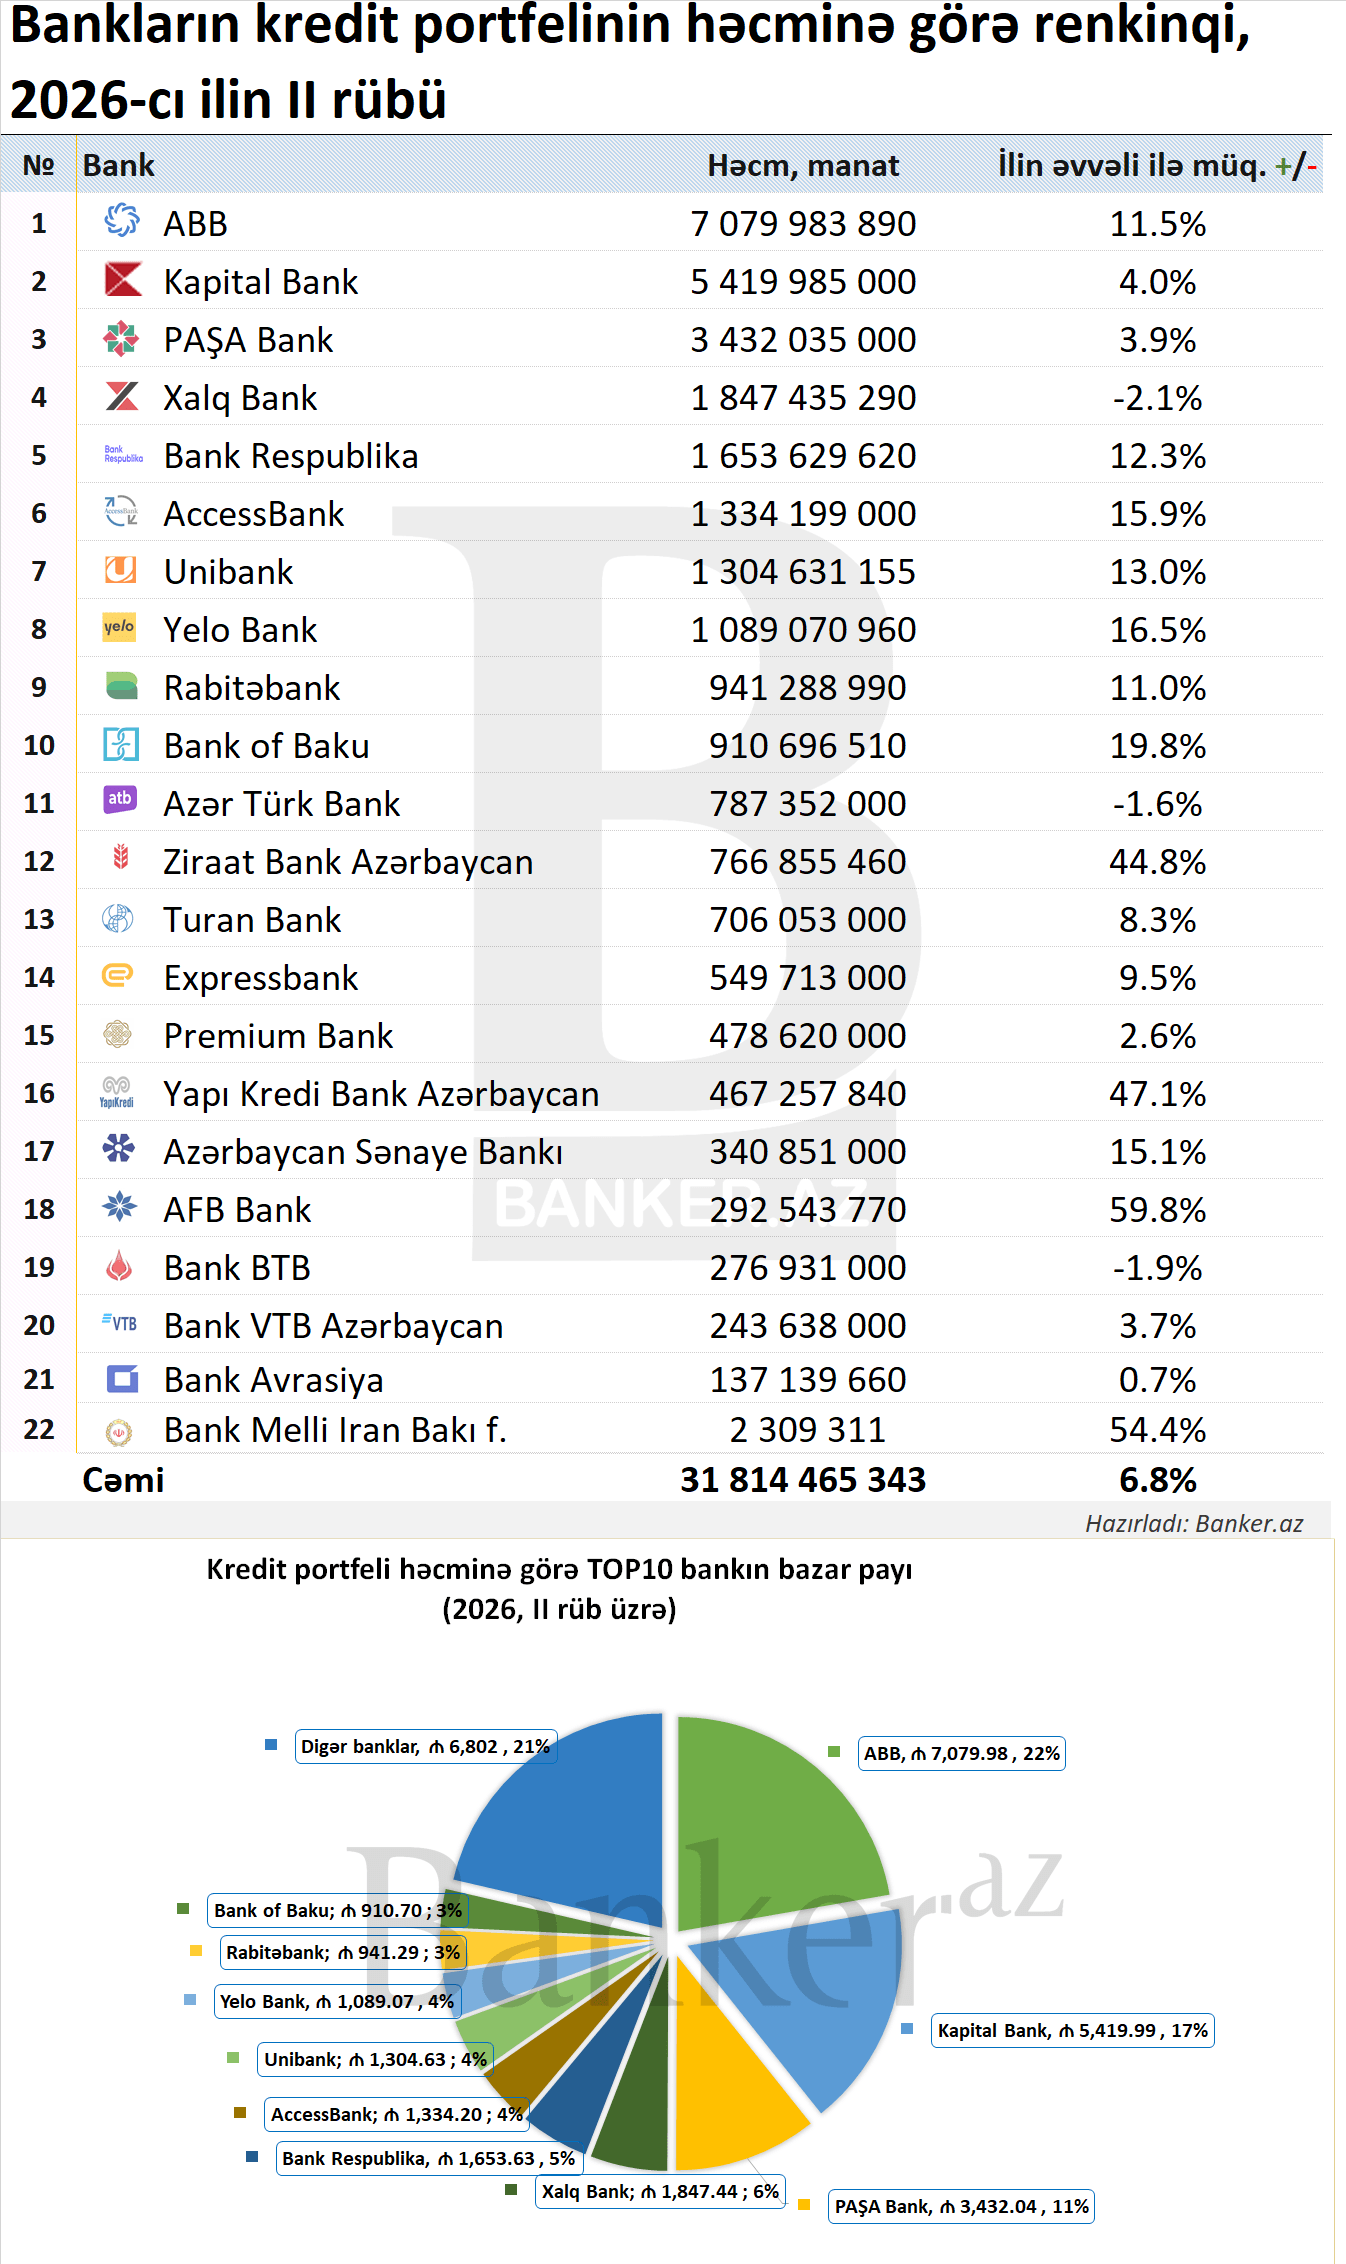Click the Bank BTB flame logo

point(119,1265)
